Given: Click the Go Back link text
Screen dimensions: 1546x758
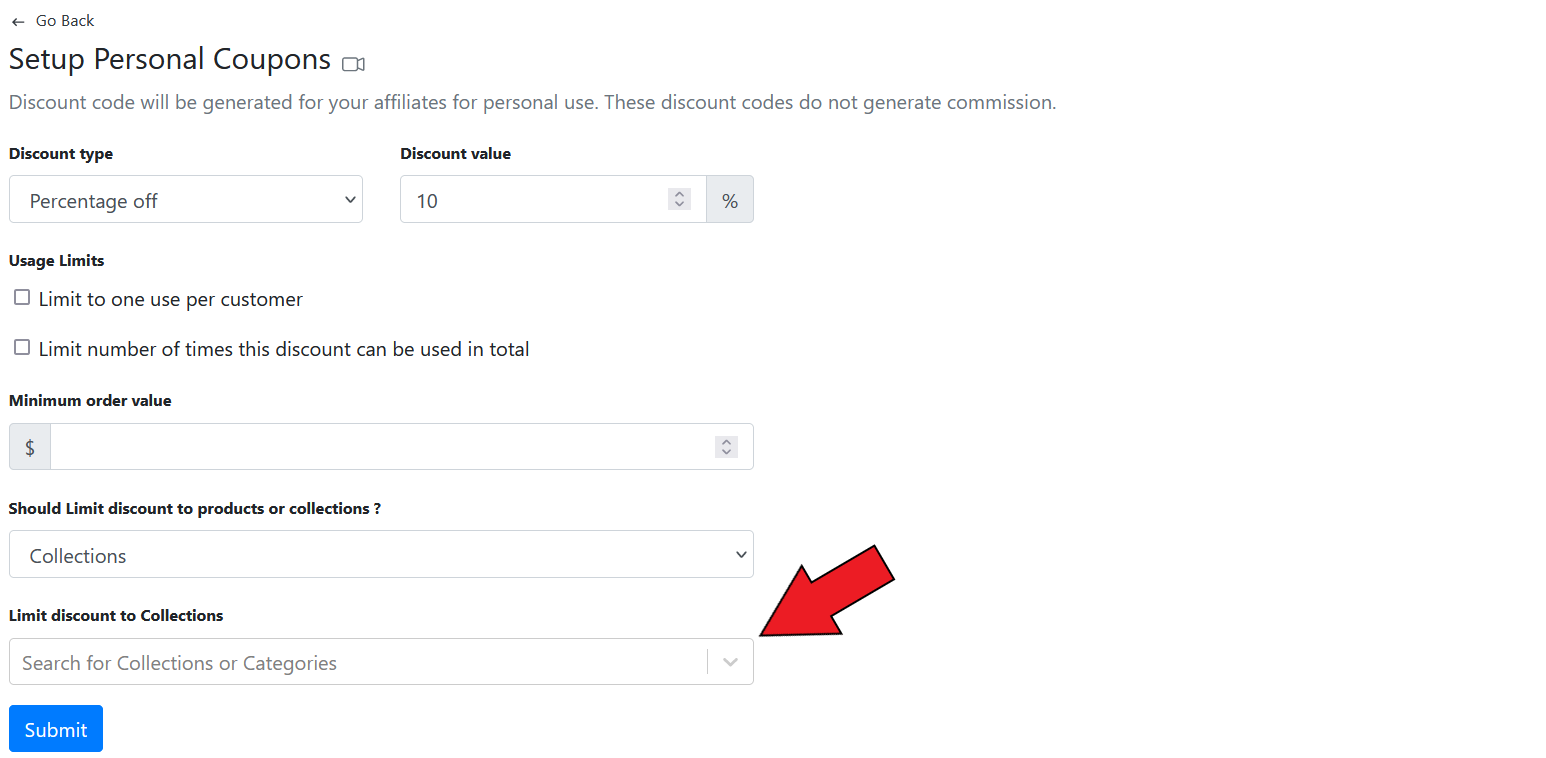Looking at the screenshot, I should click(65, 21).
